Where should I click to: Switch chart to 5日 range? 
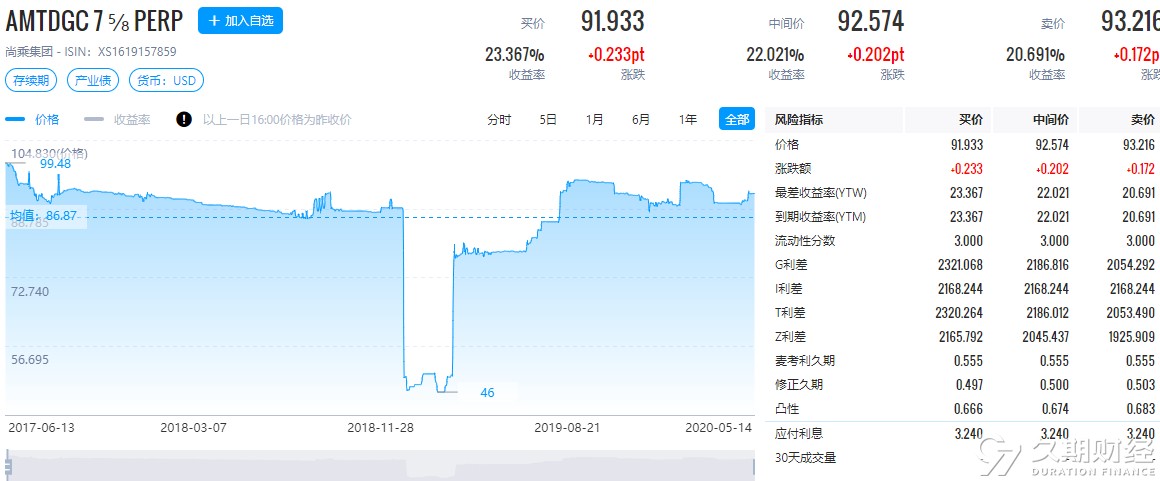548,119
